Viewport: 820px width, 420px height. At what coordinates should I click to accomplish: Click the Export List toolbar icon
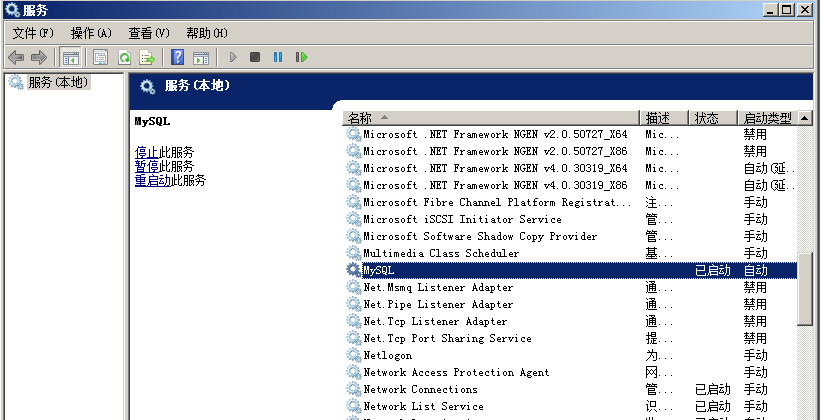[x=147, y=57]
